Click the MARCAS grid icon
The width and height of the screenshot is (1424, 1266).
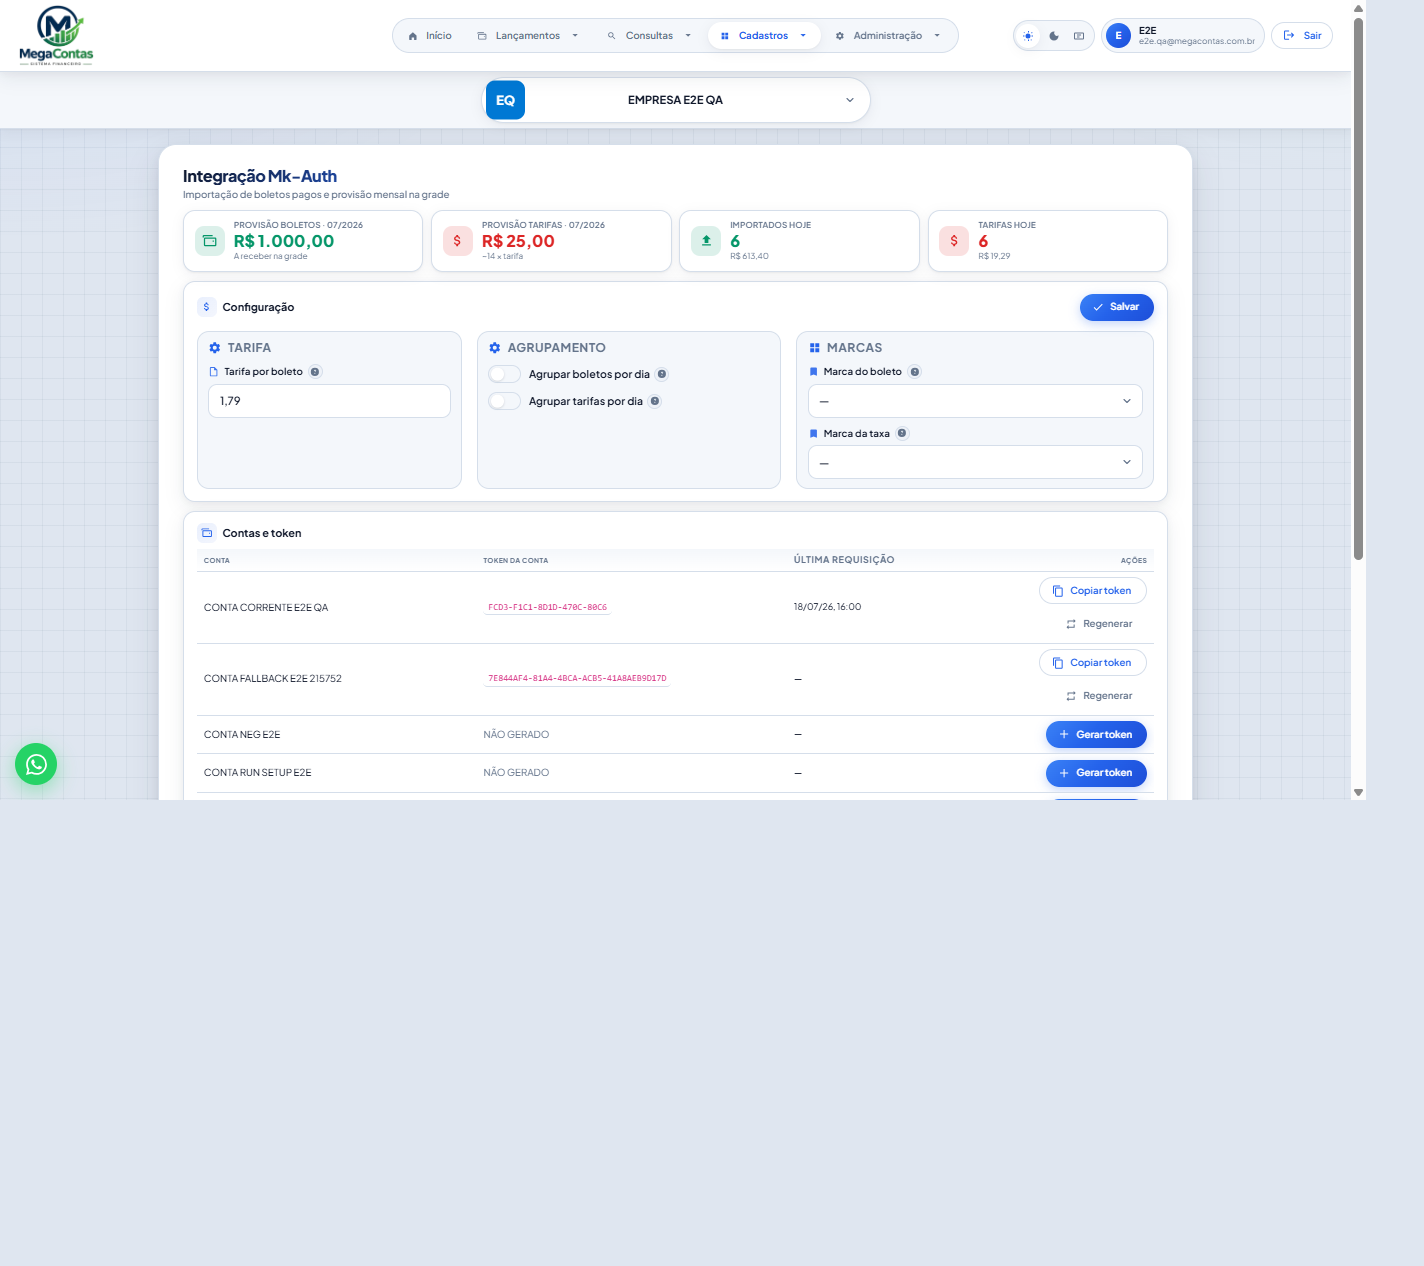click(815, 348)
